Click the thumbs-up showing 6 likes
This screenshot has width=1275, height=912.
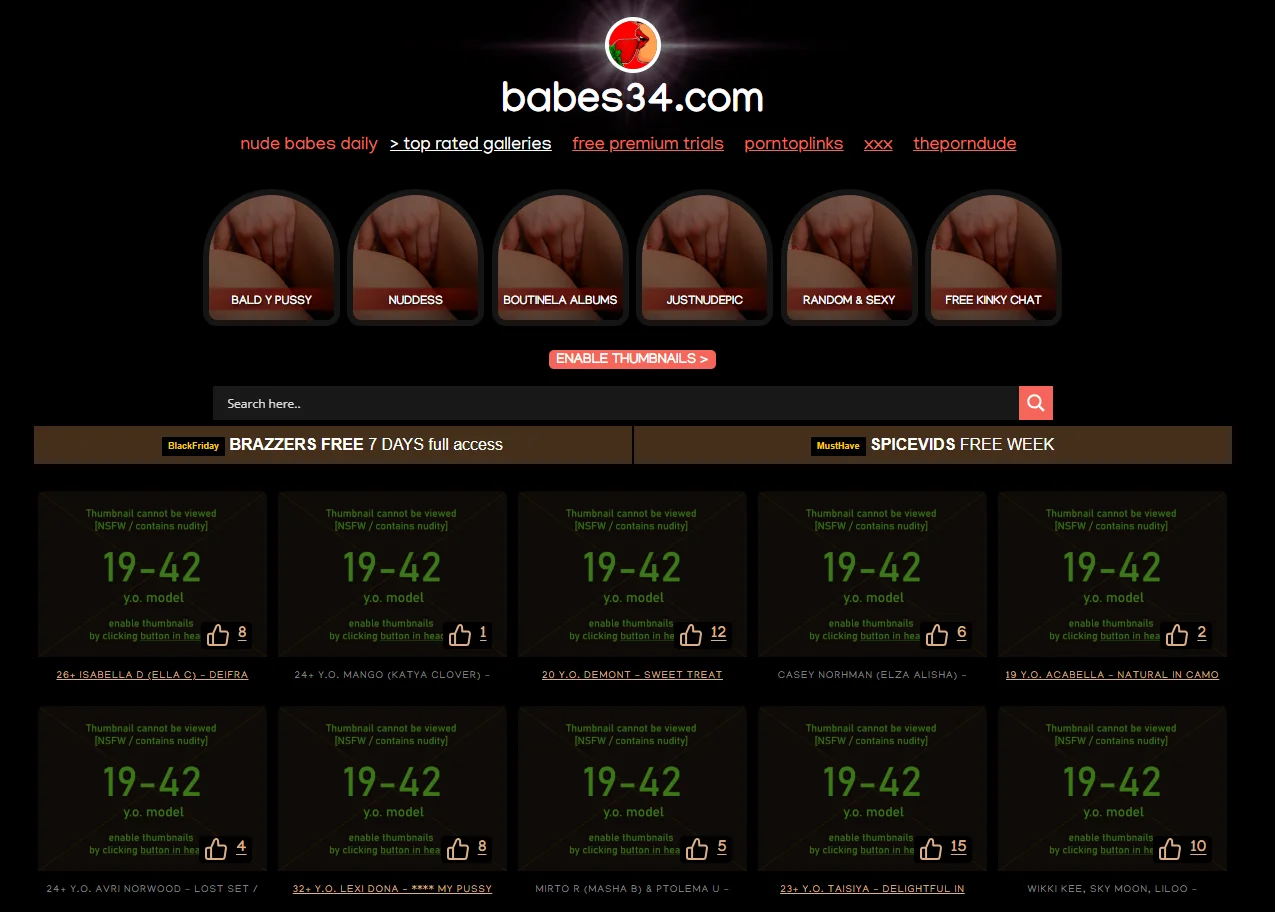(x=937, y=634)
